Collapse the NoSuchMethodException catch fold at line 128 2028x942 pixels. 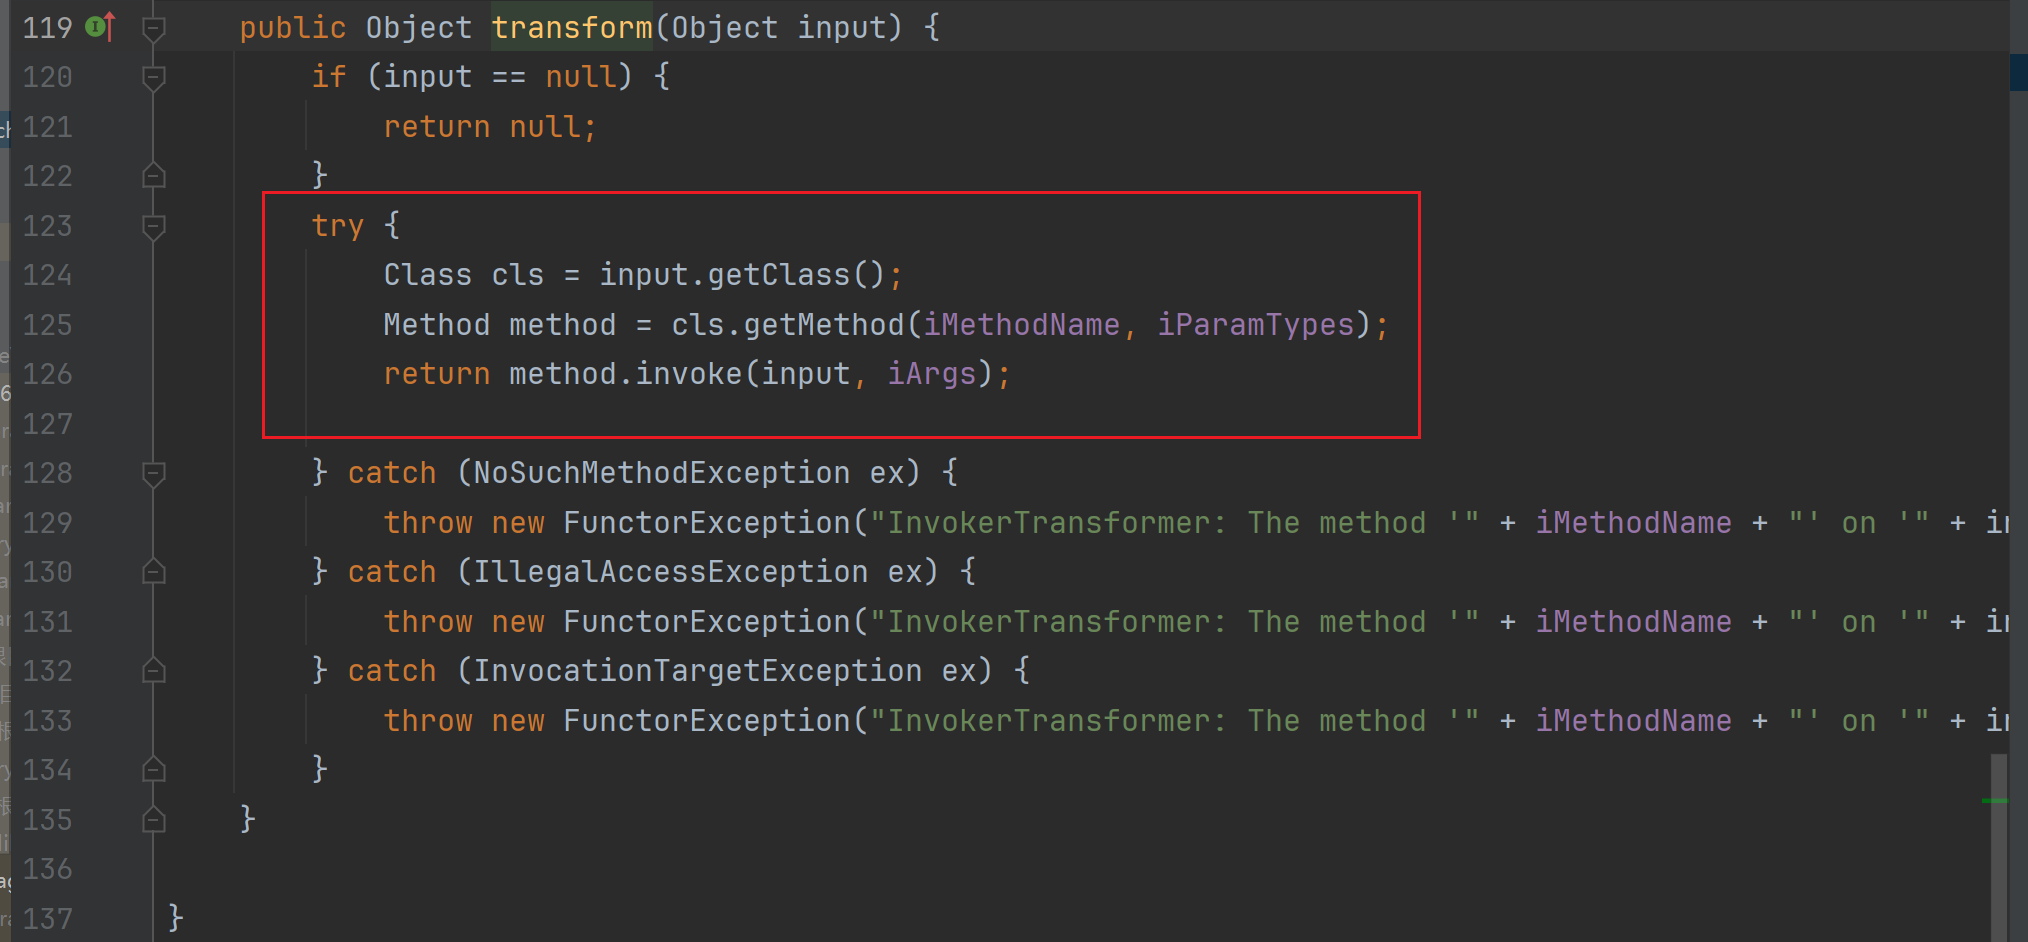tap(153, 473)
